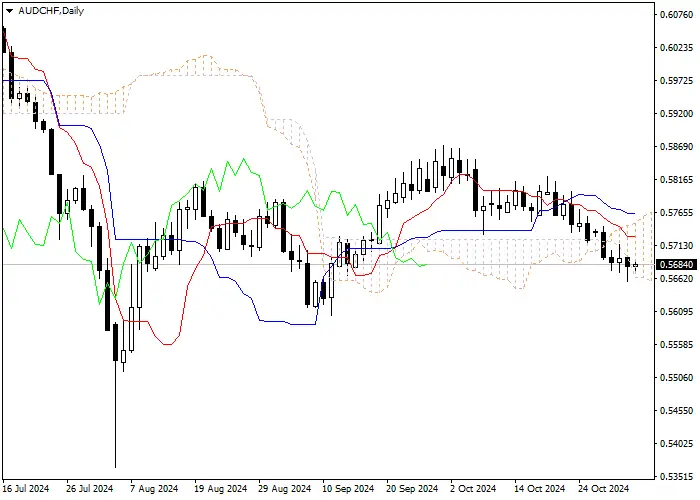Click price level 0.55060 on the axis
The height and width of the screenshot is (500, 700).
[677, 378]
